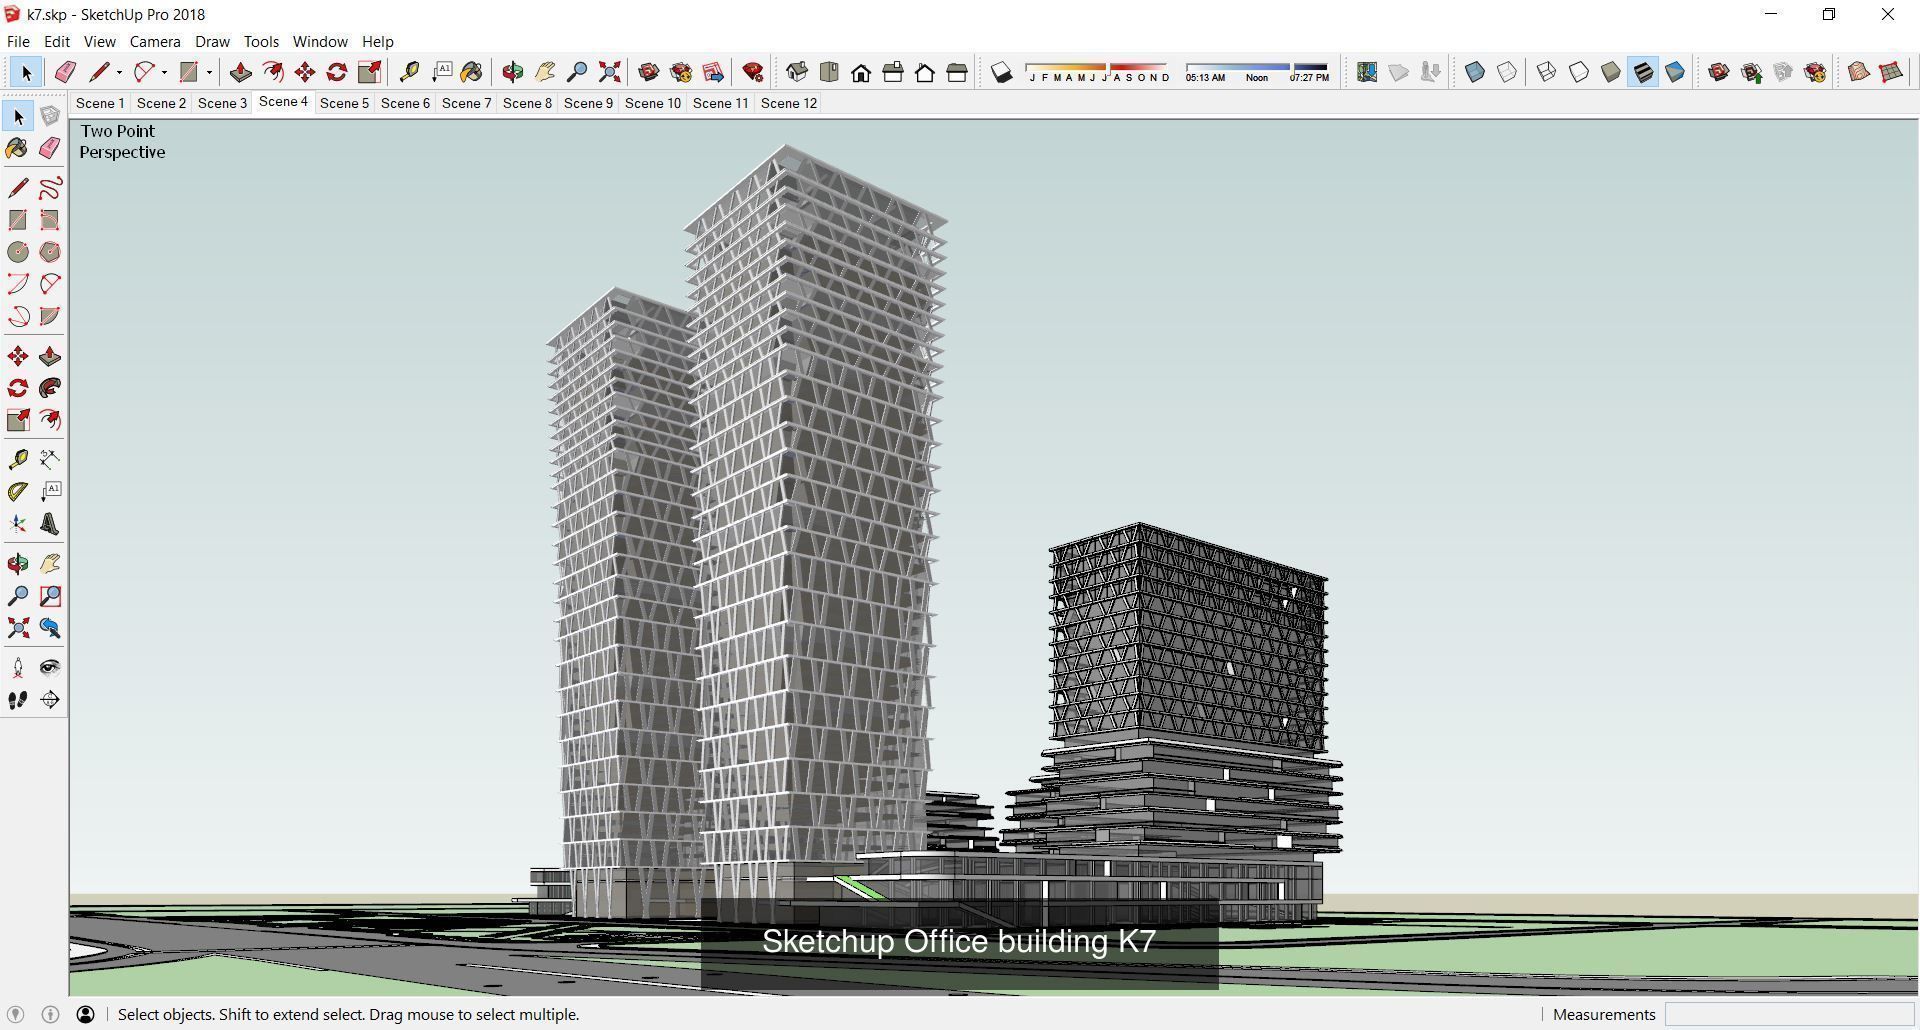Open the Extension Manager ruby icon
This screenshot has height=1030, width=1920.
coord(754,72)
